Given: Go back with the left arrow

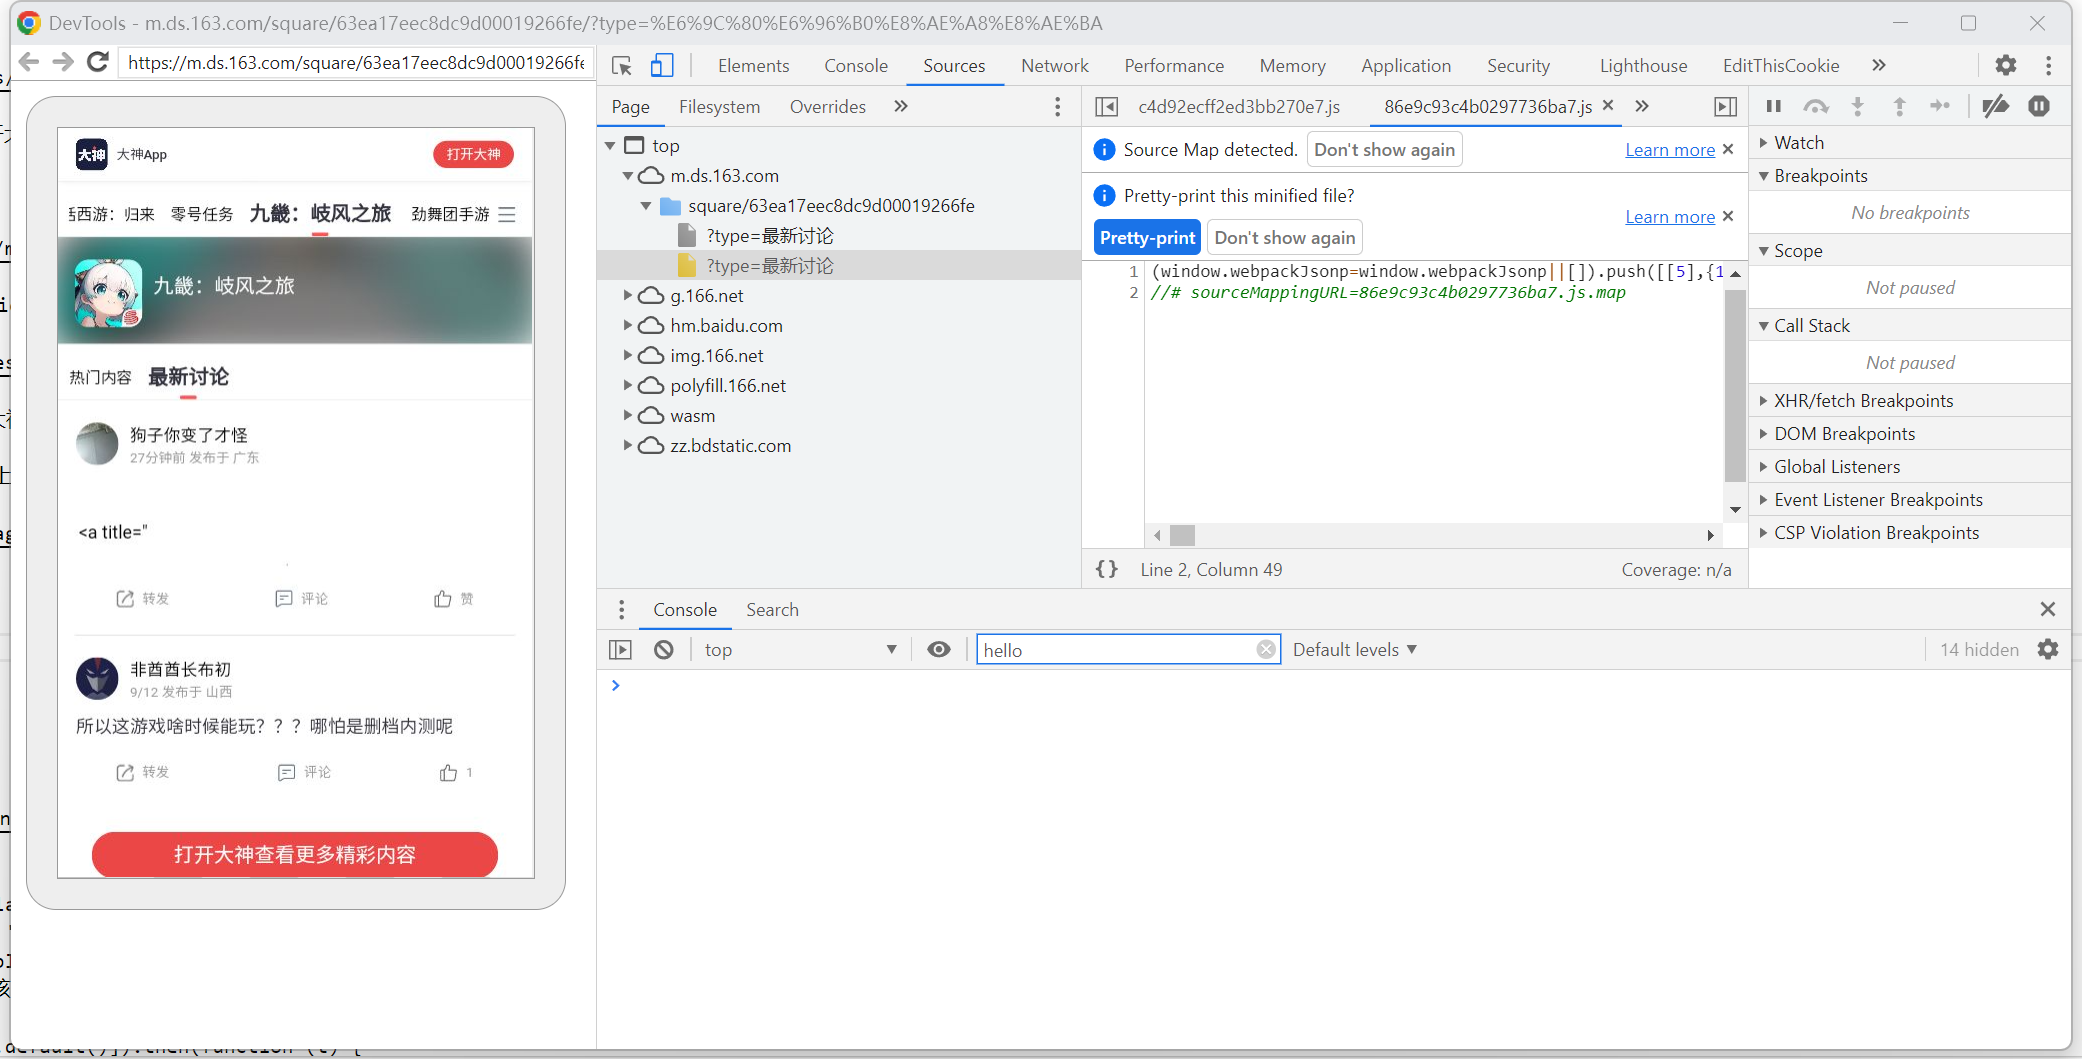Looking at the screenshot, I should (x=28, y=62).
